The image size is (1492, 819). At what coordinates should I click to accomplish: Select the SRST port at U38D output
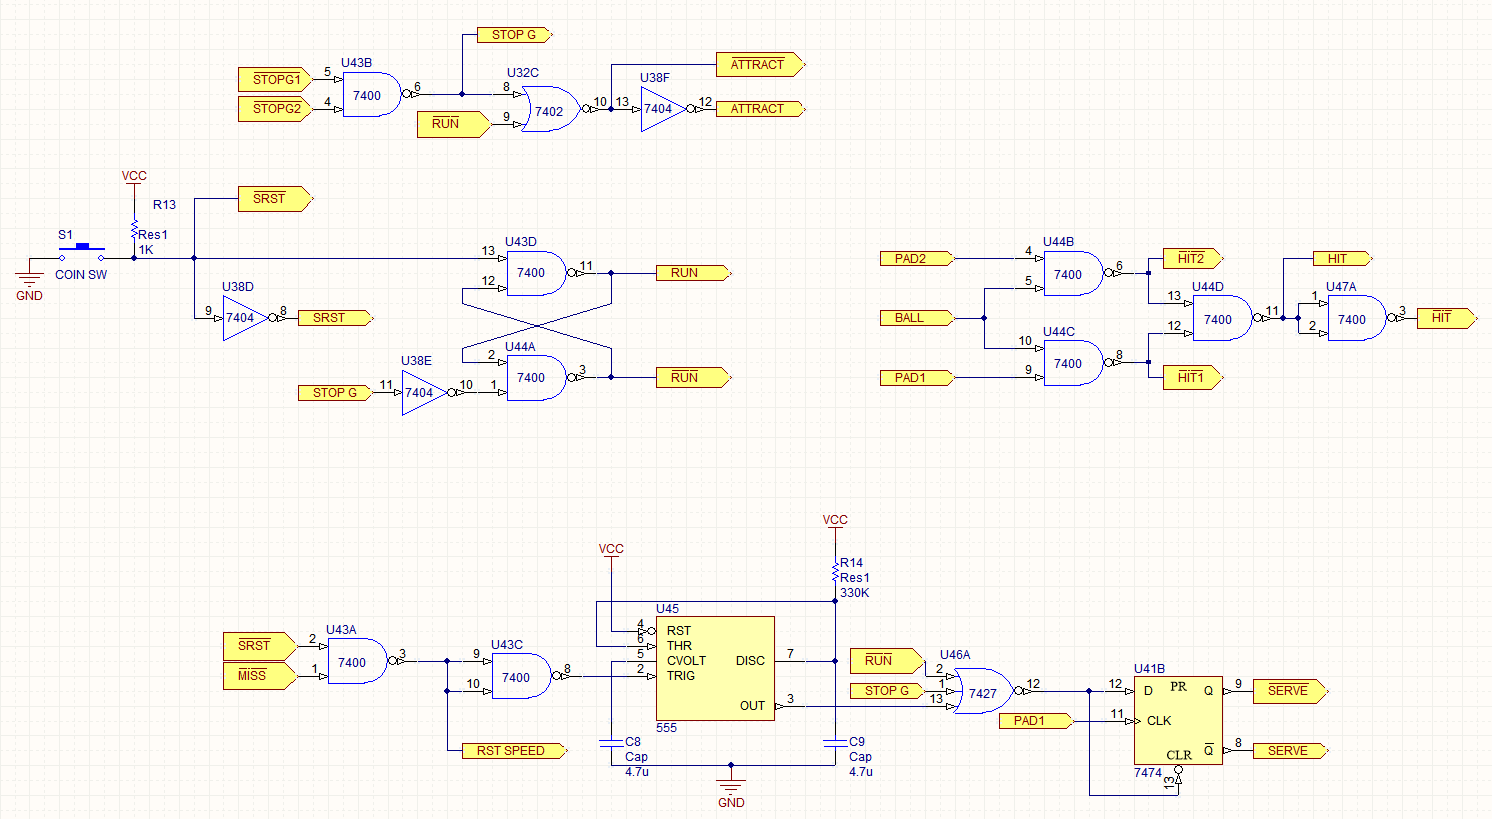336,318
